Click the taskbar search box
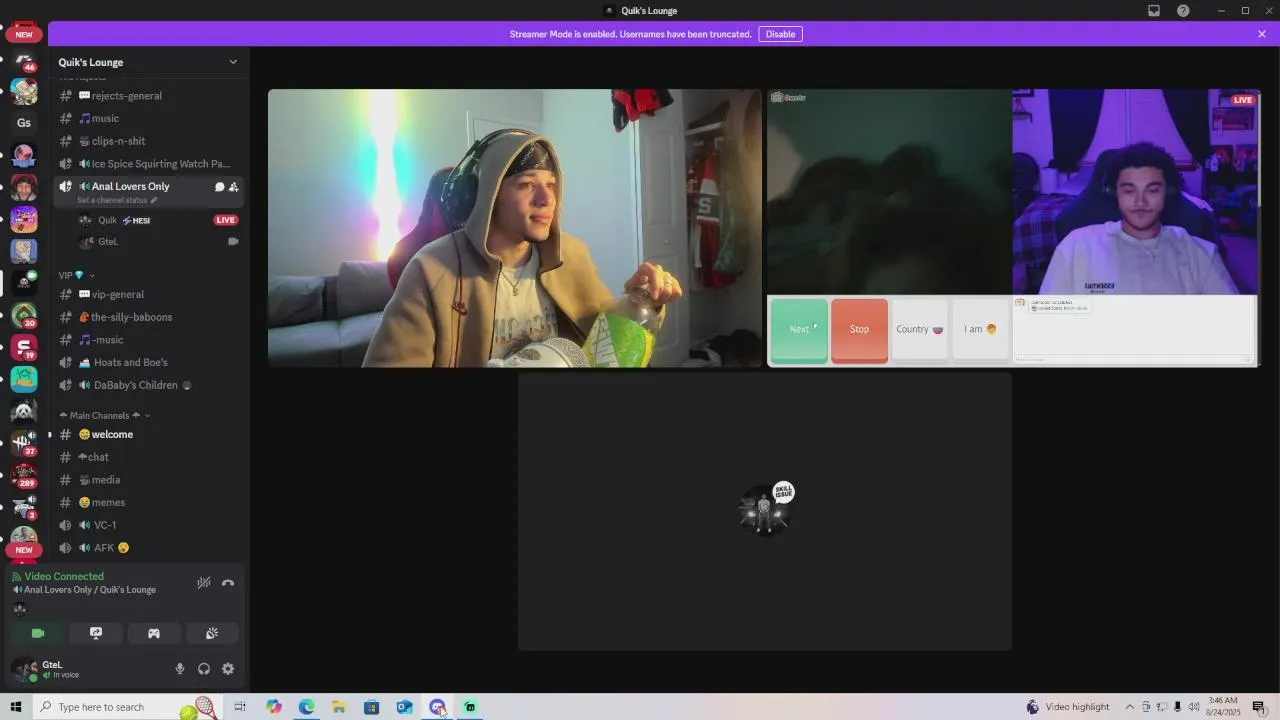Screen dimensions: 1280x720 pos(128,707)
